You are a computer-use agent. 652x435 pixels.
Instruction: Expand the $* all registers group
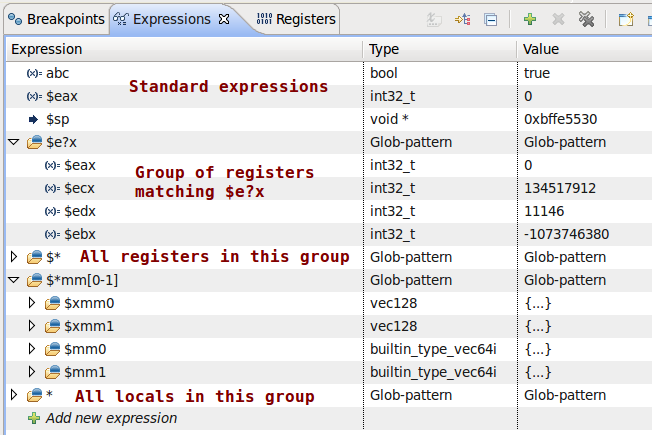[13, 257]
